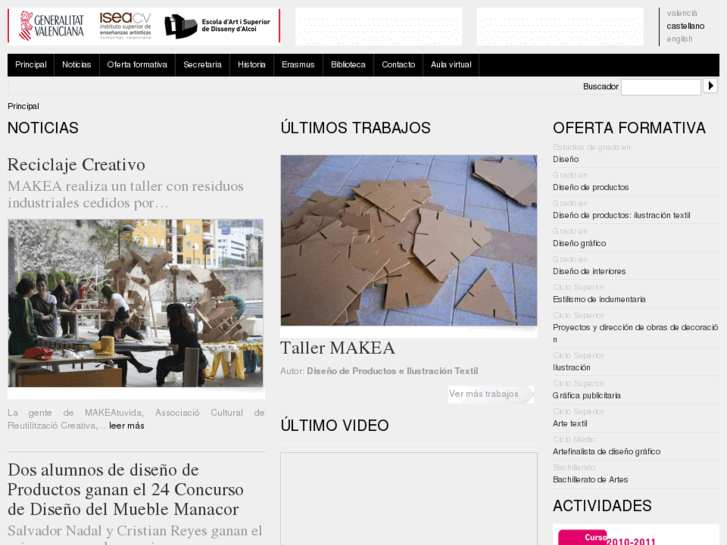Open the Principal menu item
Image resolution: width=727 pixels, height=545 pixels.
(x=31, y=64)
